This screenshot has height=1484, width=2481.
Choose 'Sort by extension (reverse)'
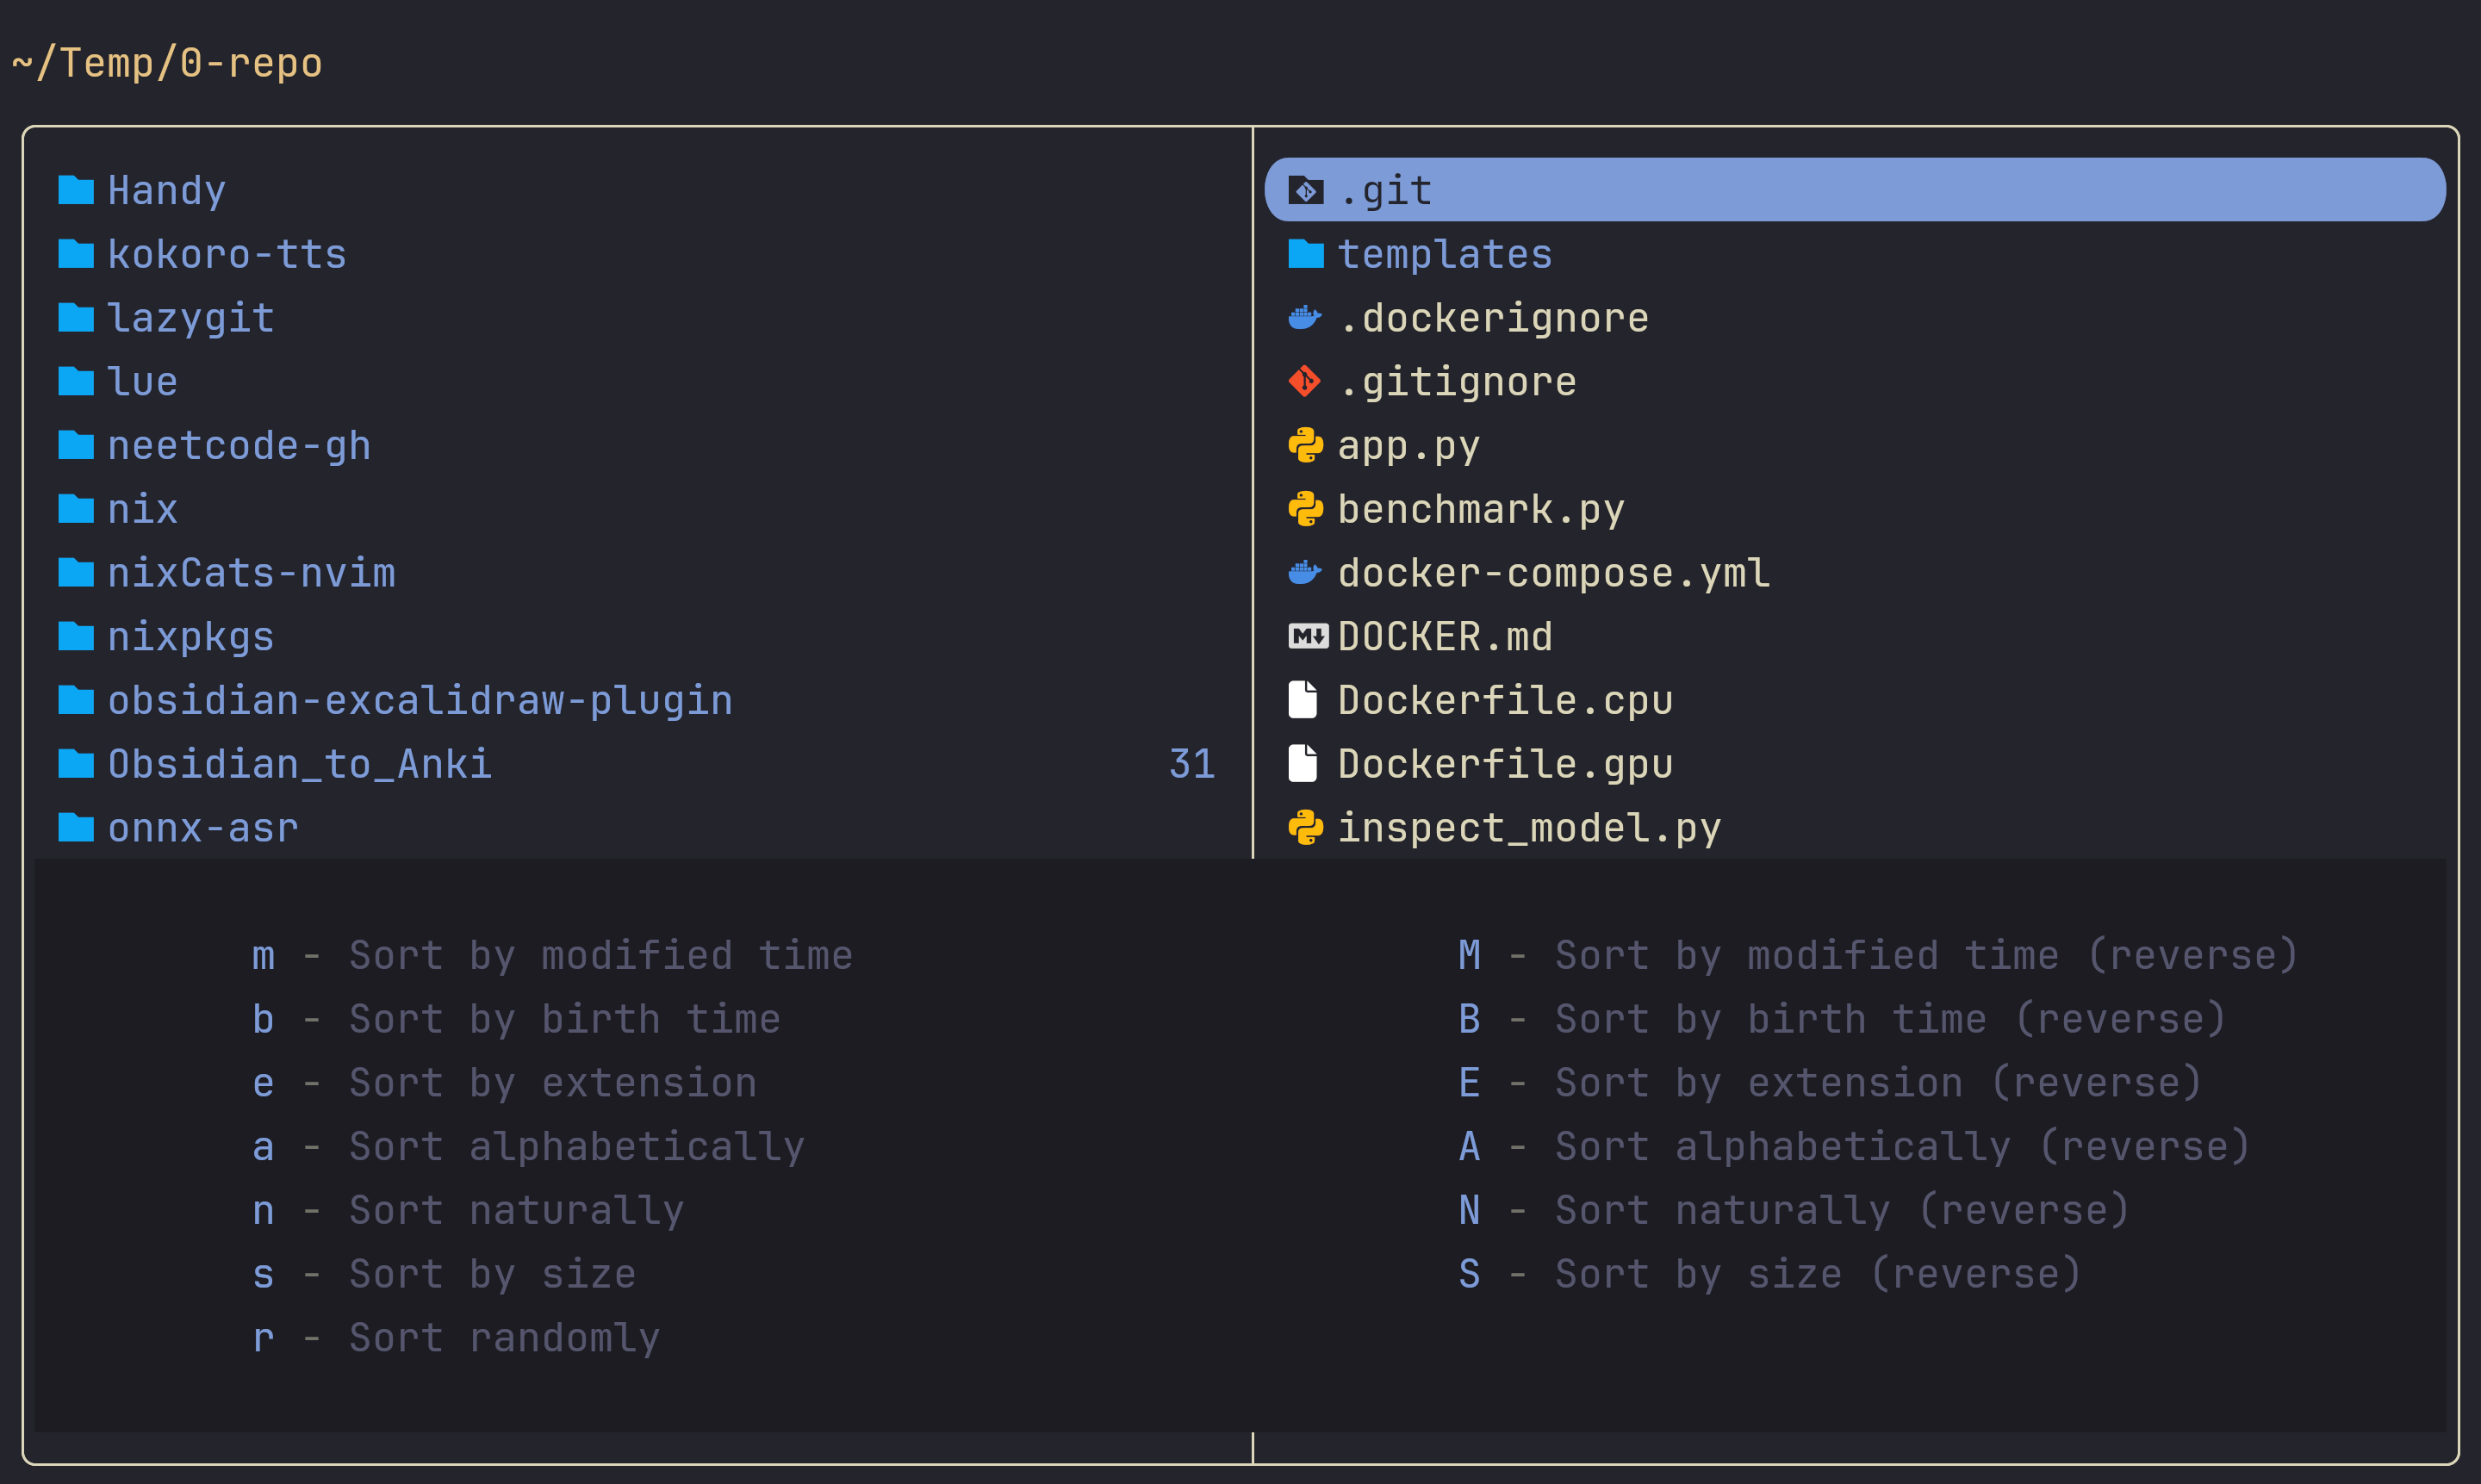1830,1083
